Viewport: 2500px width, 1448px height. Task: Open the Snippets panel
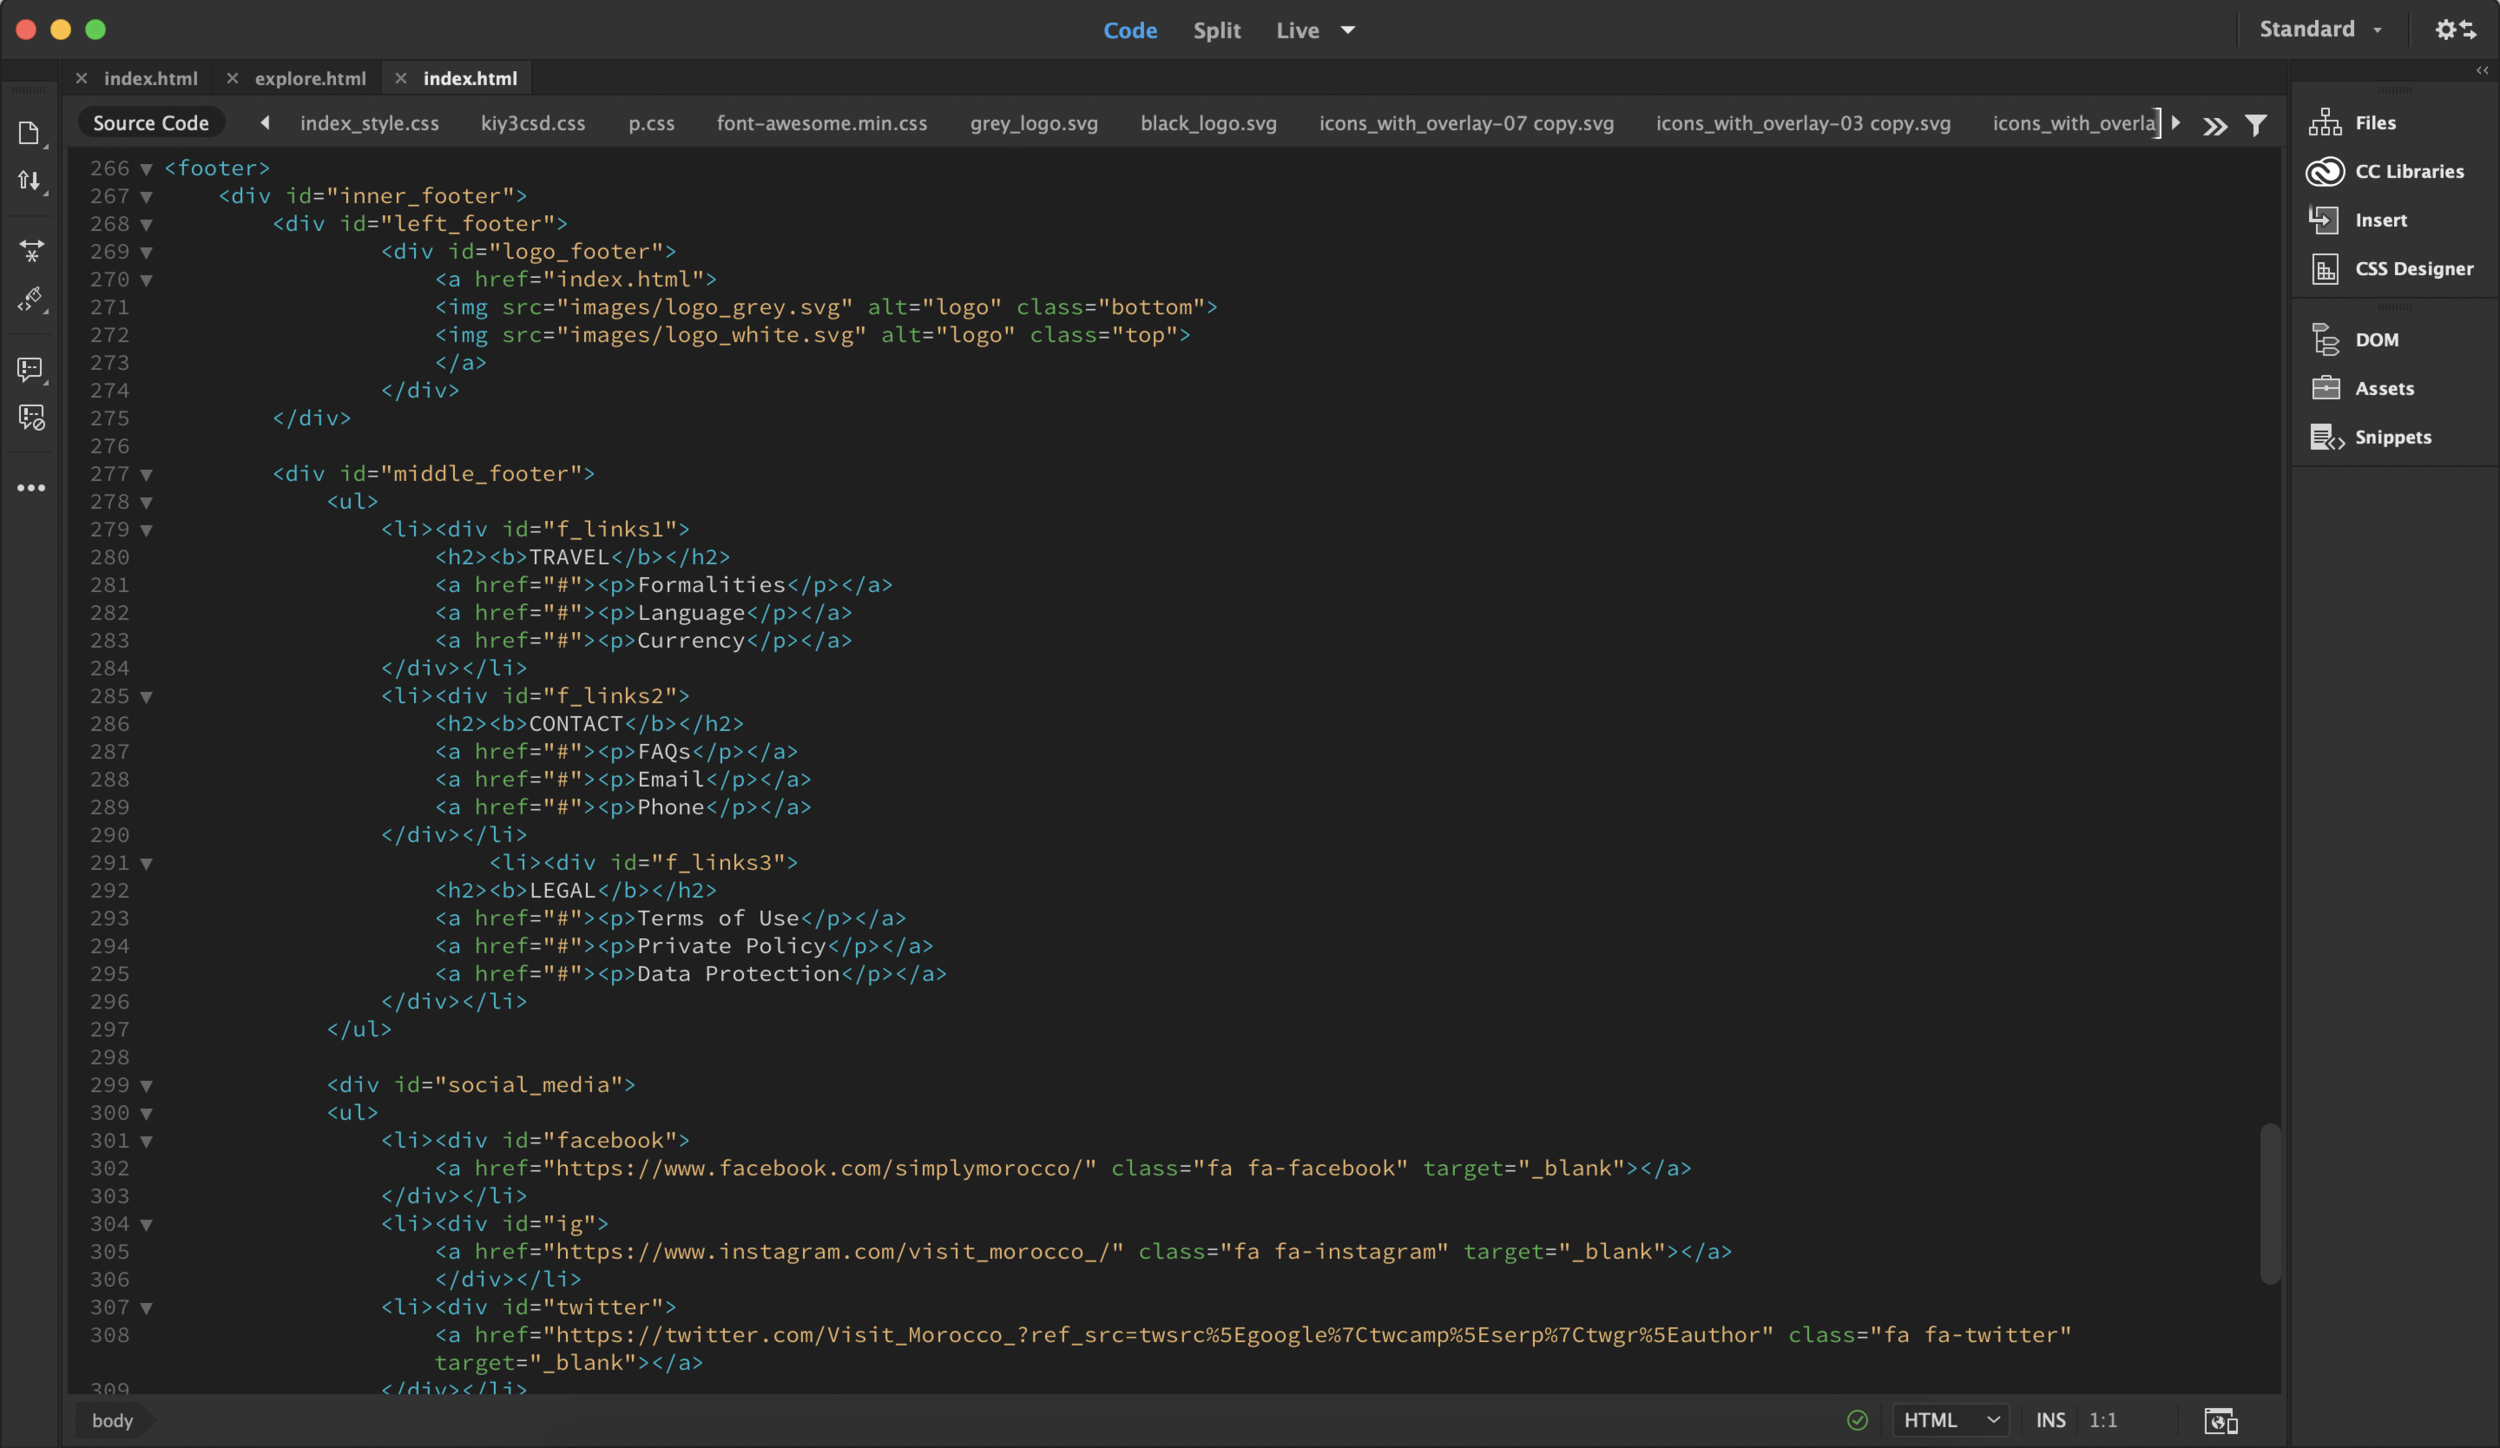tap(2392, 437)
